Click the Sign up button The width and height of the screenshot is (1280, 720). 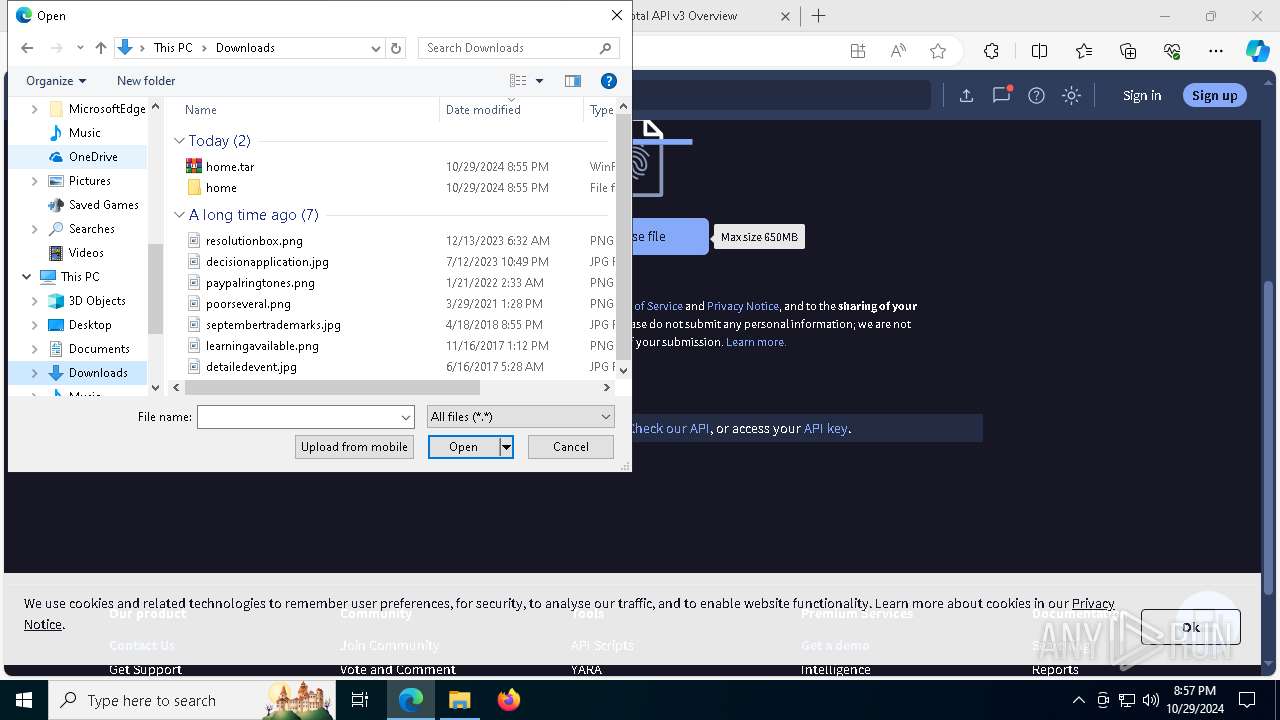[1214, 96]
